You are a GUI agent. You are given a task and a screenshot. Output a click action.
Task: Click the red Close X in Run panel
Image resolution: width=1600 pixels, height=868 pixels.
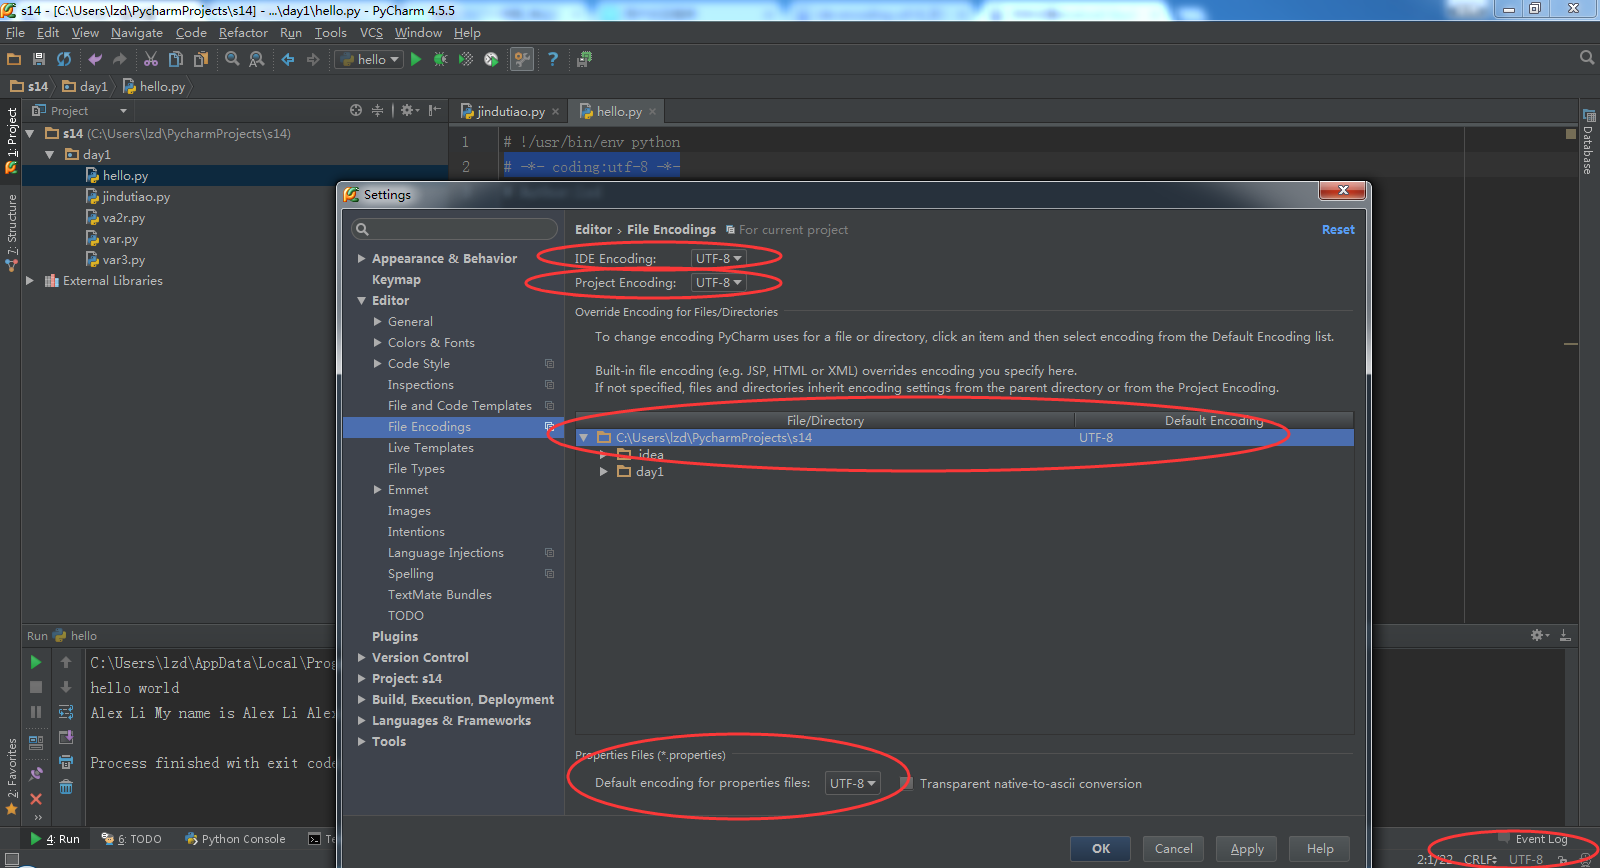click(36, 799)
